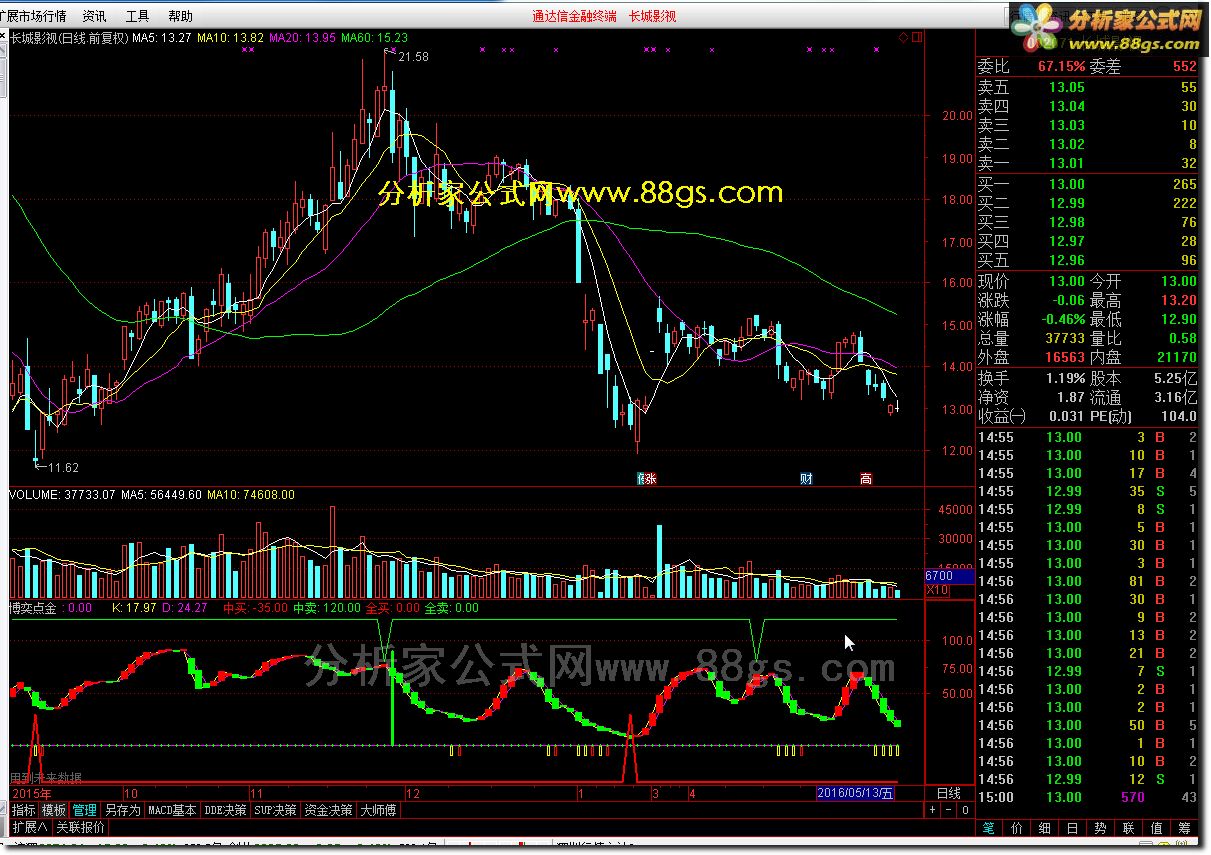Click the VOLUME: 37733.07 label
The width and height of the screenshot is (1211, 855).
pyautogui.click(x=61, y=494)
